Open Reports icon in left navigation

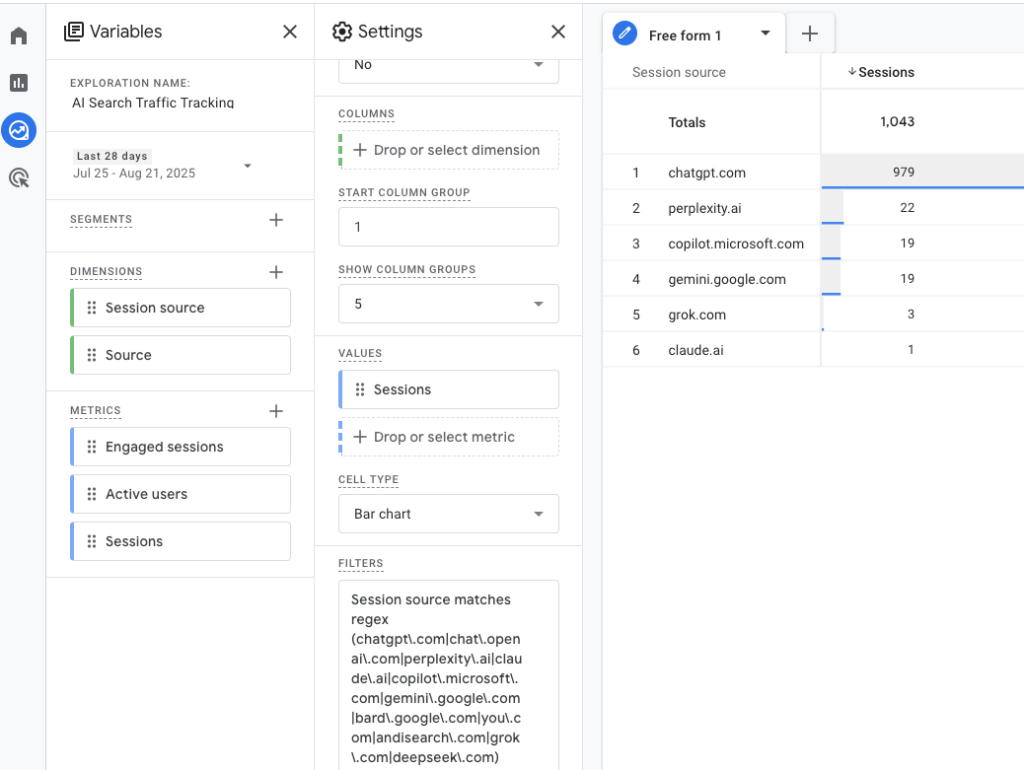[x=19, y=83]
